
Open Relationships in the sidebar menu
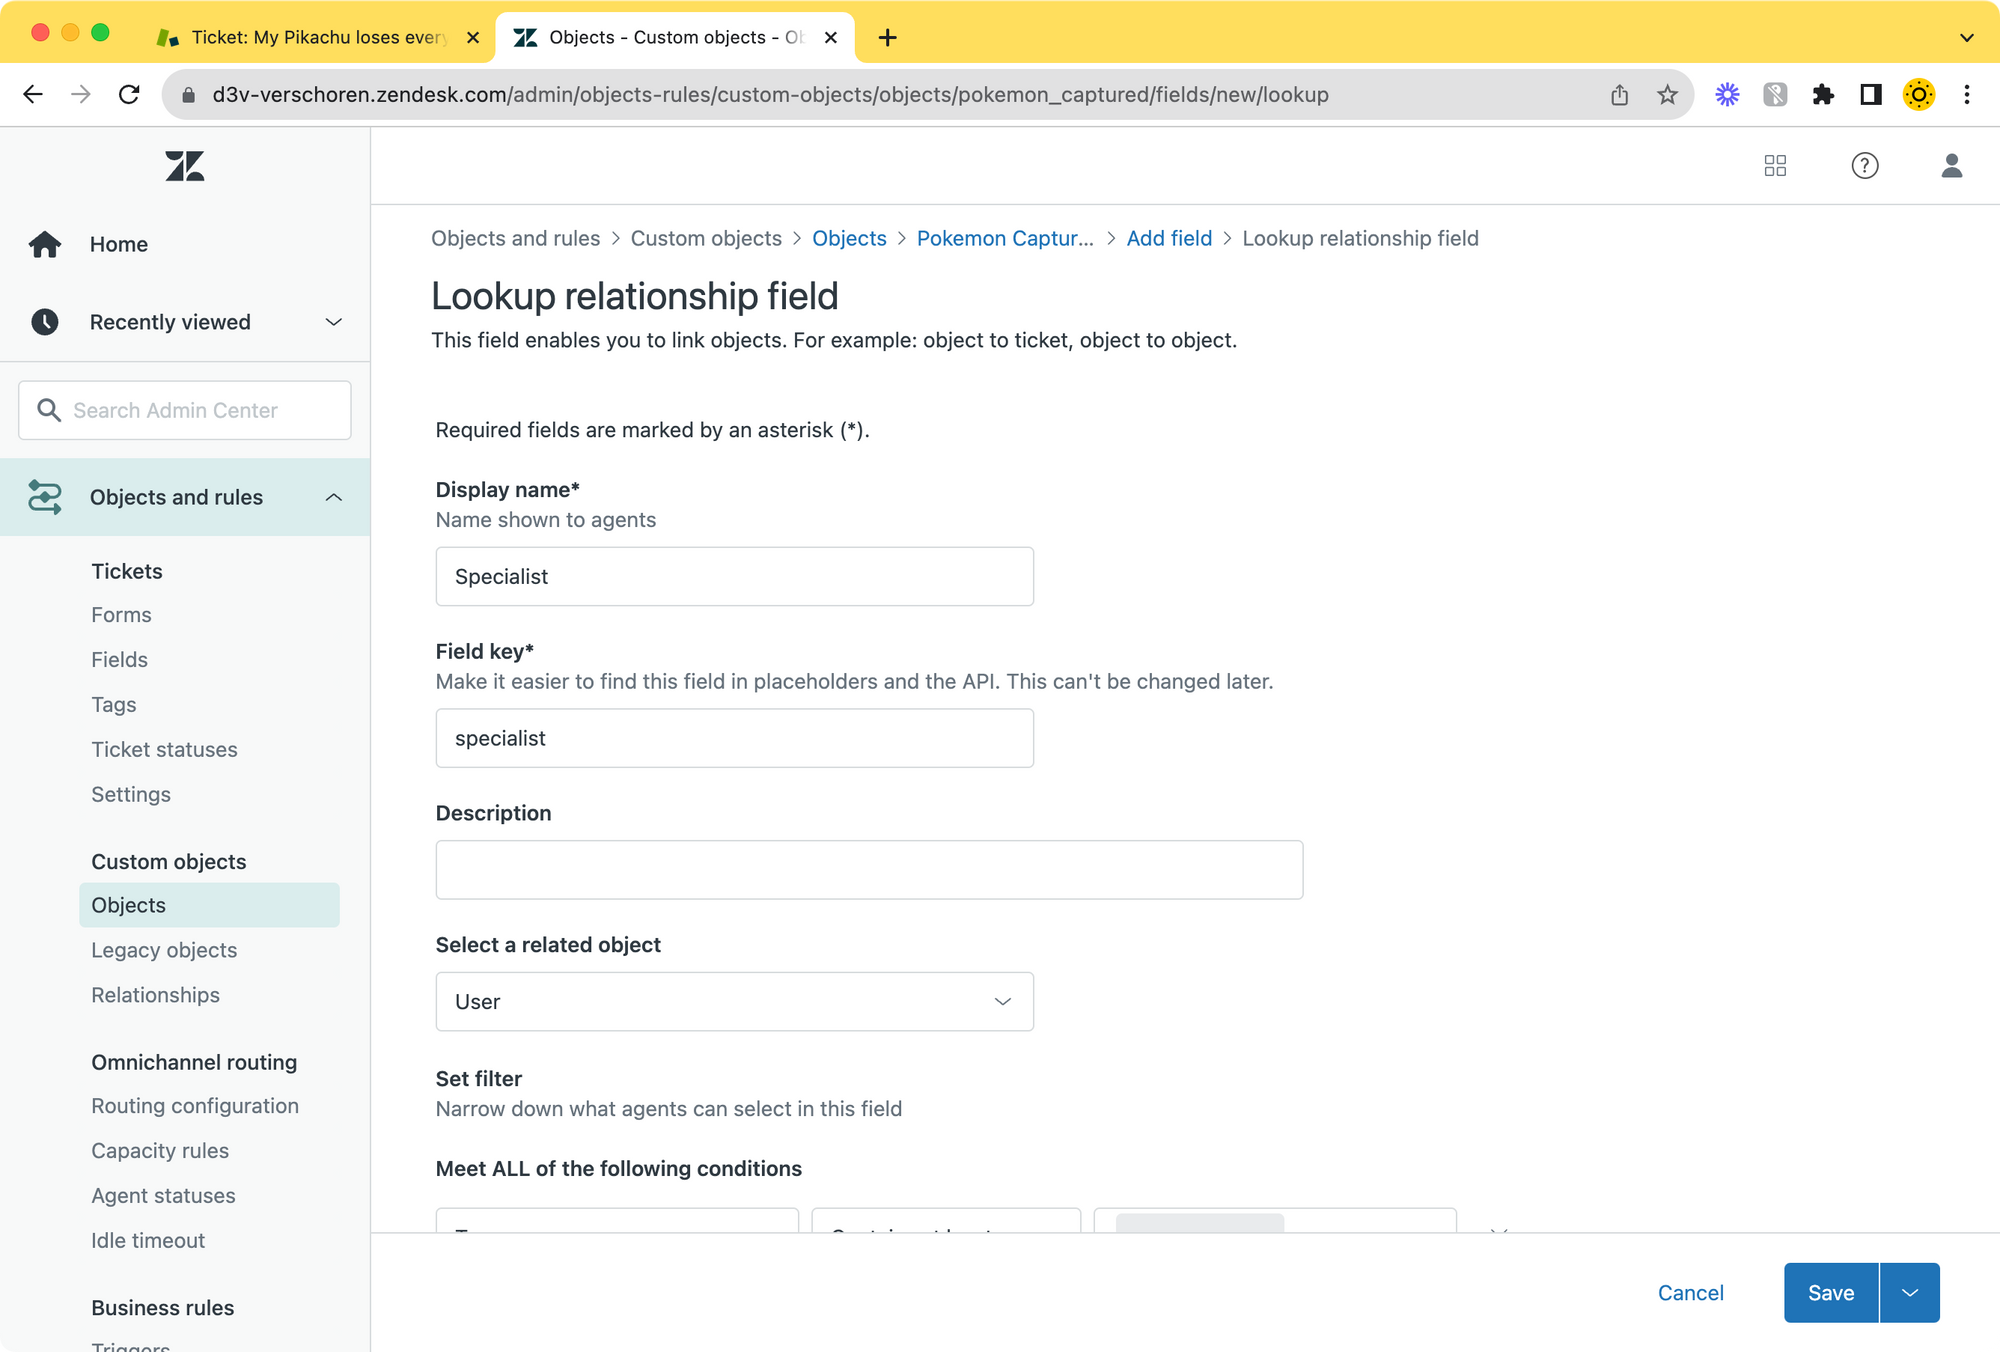pos(155,995)
